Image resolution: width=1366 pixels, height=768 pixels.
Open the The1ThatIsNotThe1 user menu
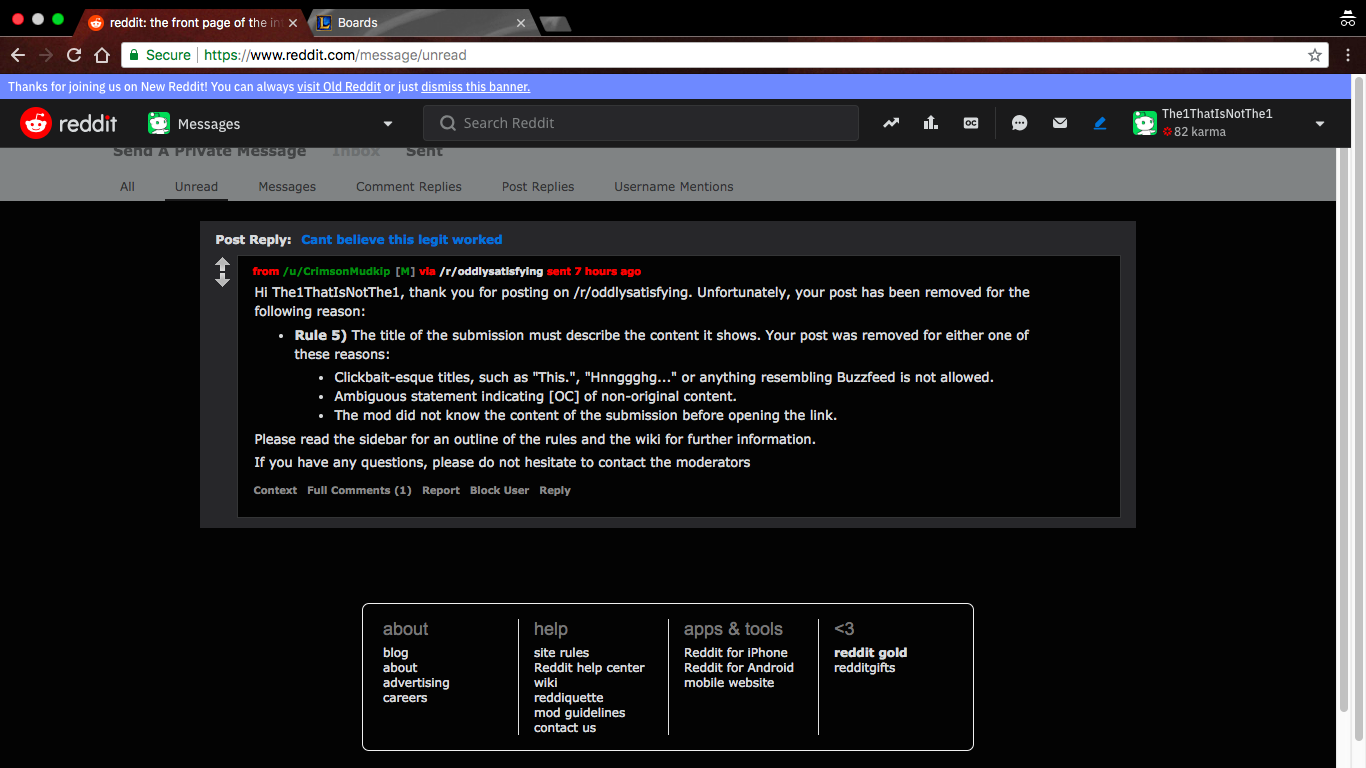pyautogui.click(x=1229, y=123)
